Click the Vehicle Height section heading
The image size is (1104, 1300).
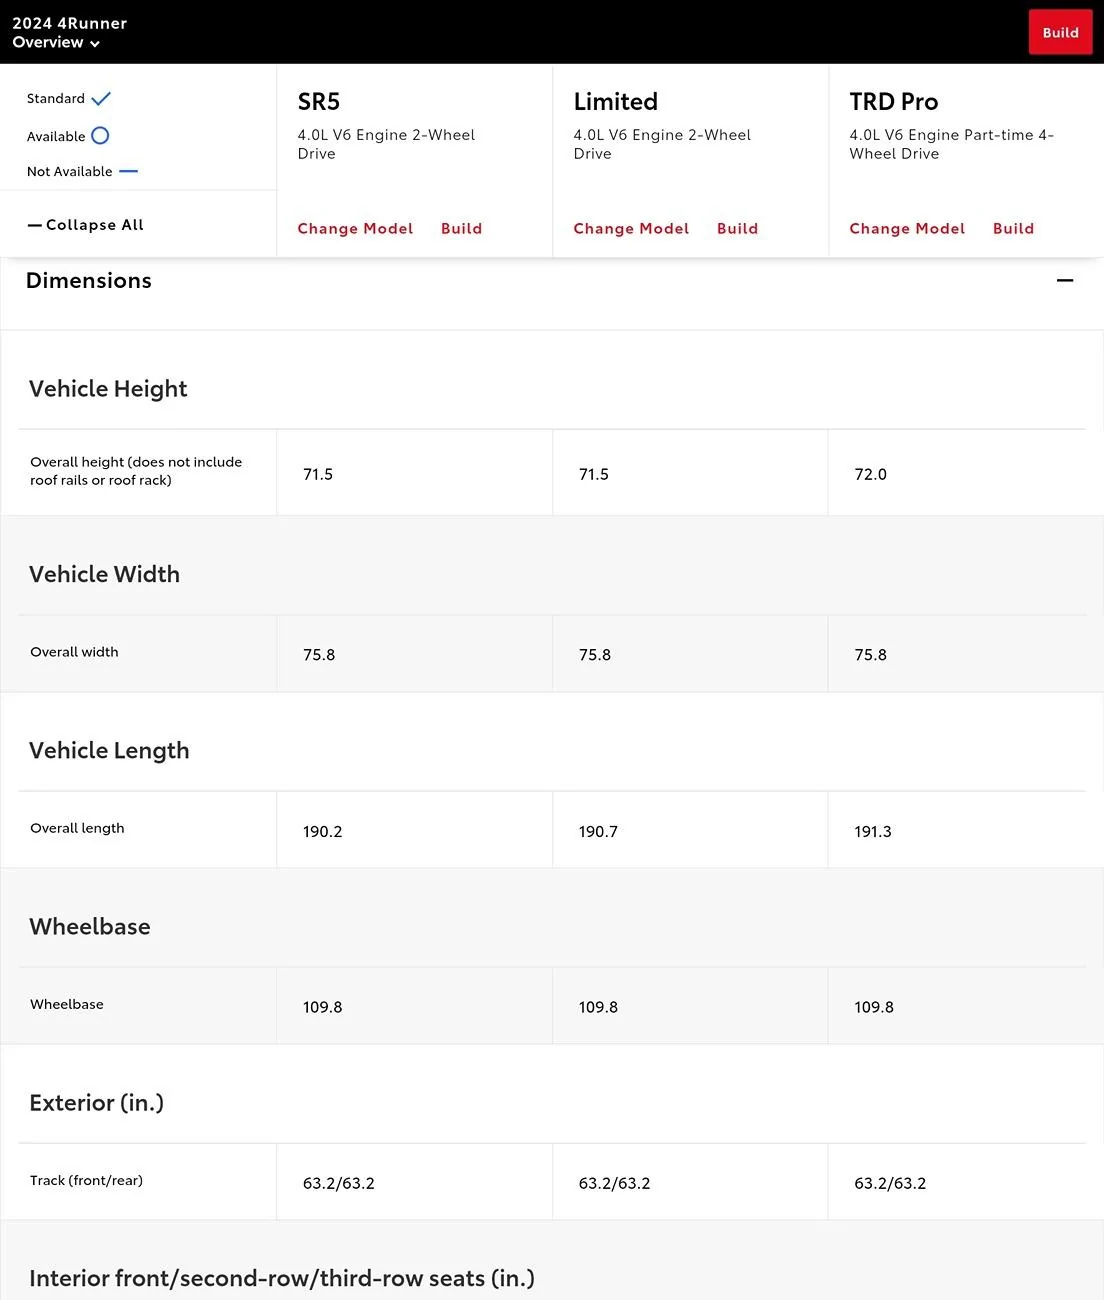pos(108,389)
